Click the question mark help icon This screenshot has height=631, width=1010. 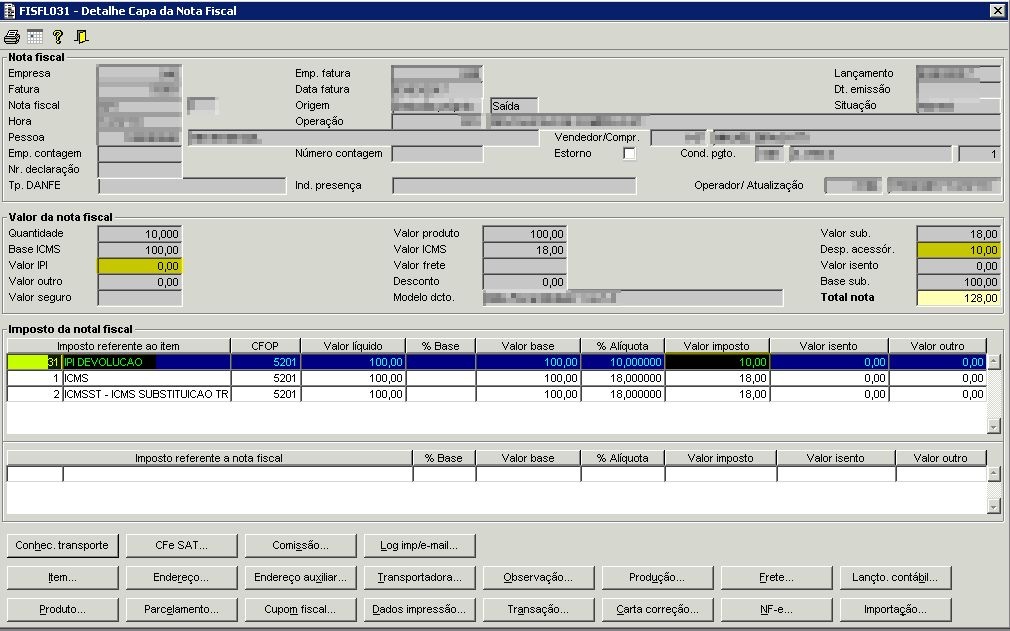tap(58, 37)
